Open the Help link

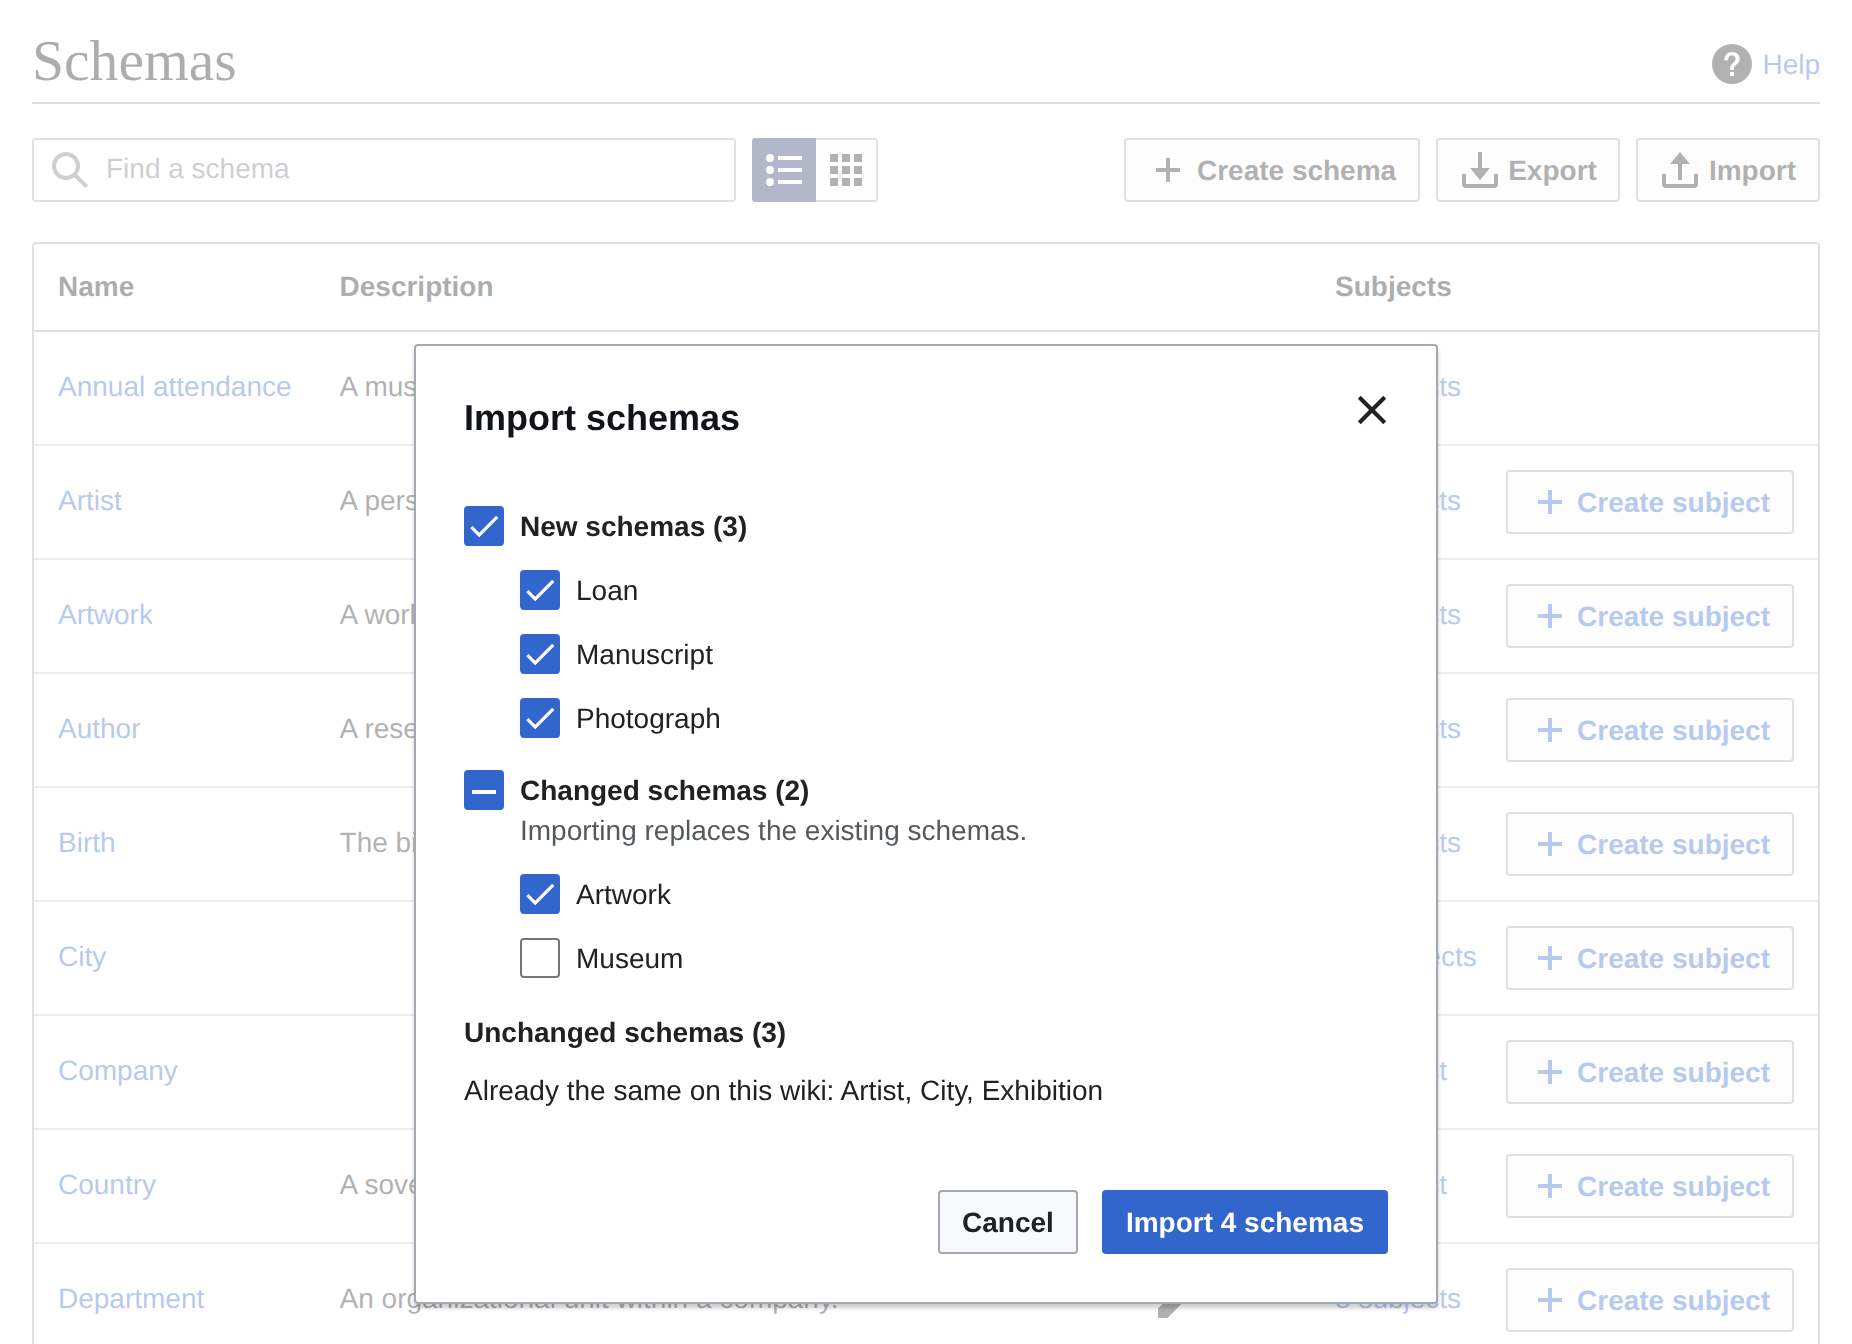coord(1790,65)
